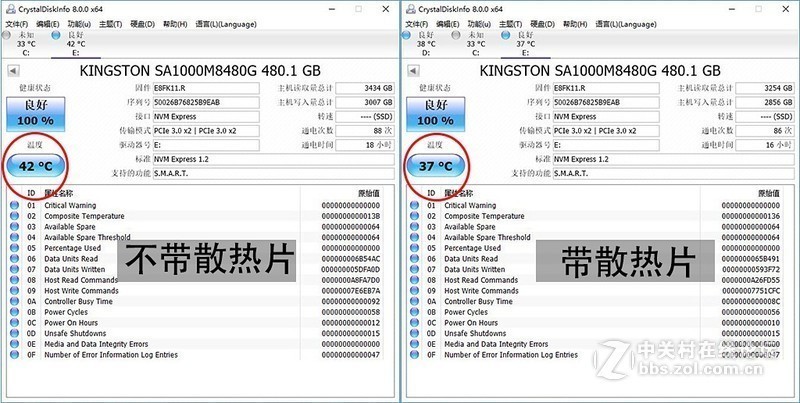The image size is (800, 403).
Task: Click status icon for Available Spare, left window
Action: pyautogui.click(x=14, y=226)
